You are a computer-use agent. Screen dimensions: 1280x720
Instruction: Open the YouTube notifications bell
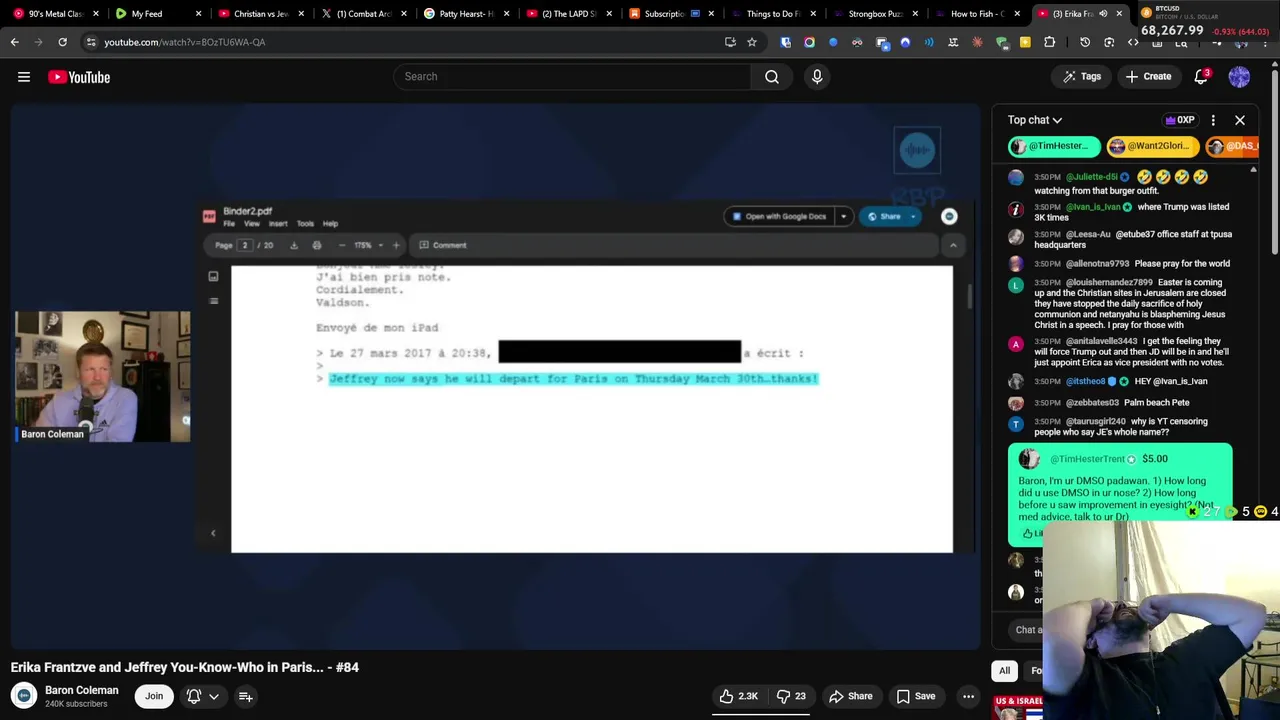(1202, 77)
